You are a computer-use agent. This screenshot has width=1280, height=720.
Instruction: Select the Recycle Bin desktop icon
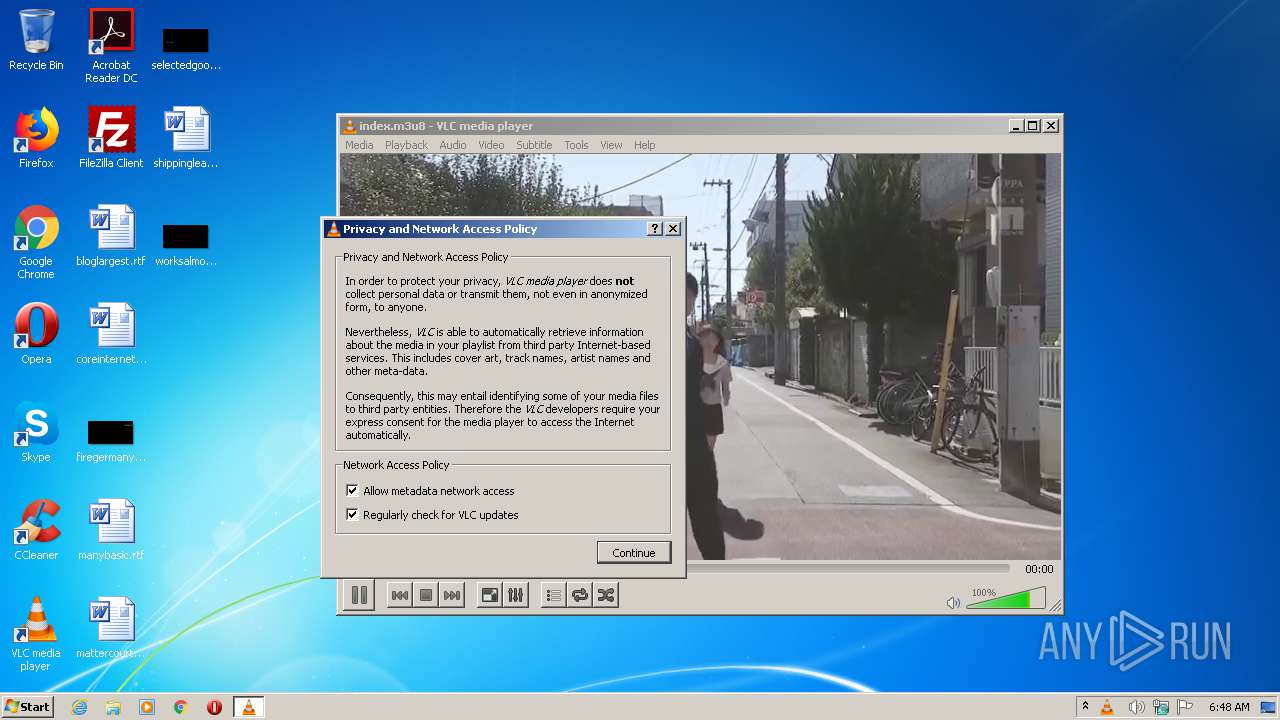[x=36, y=40]
